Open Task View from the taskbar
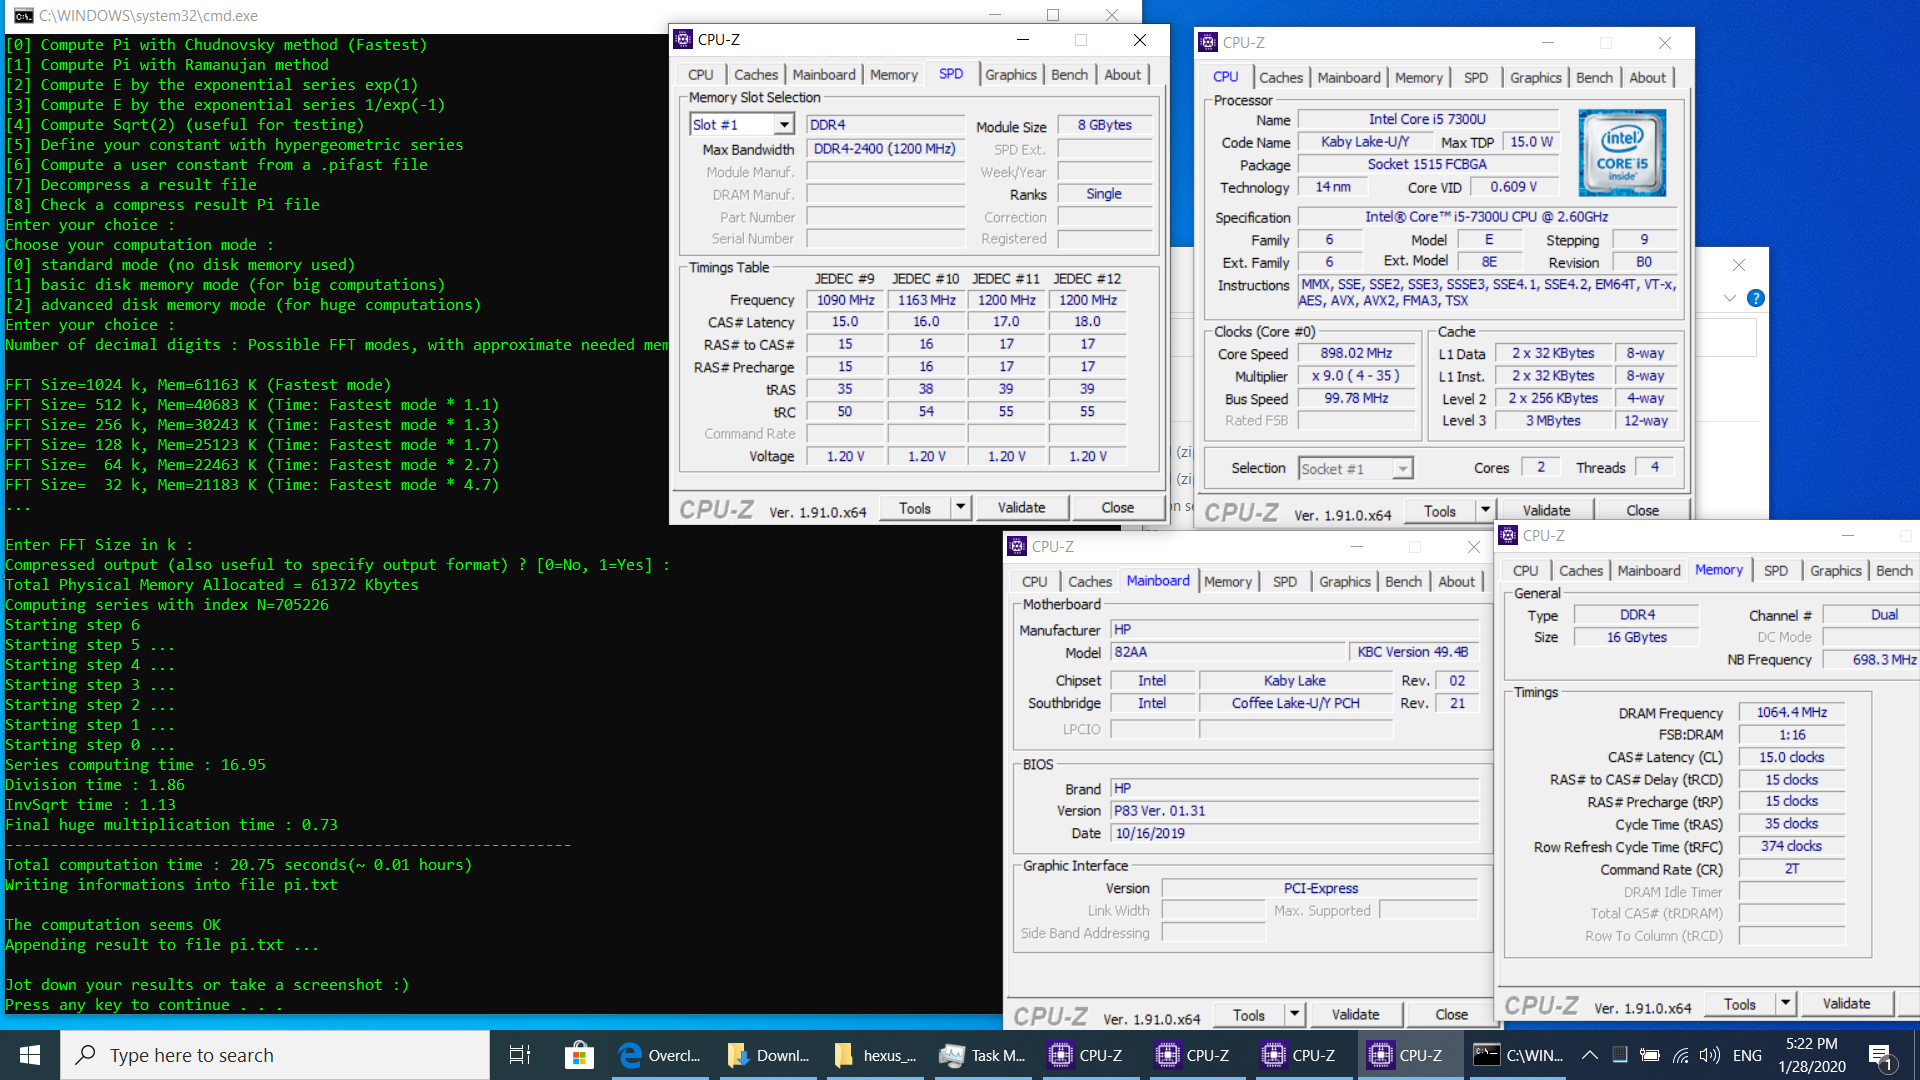1920x1080 pixels. point(520,1055)
